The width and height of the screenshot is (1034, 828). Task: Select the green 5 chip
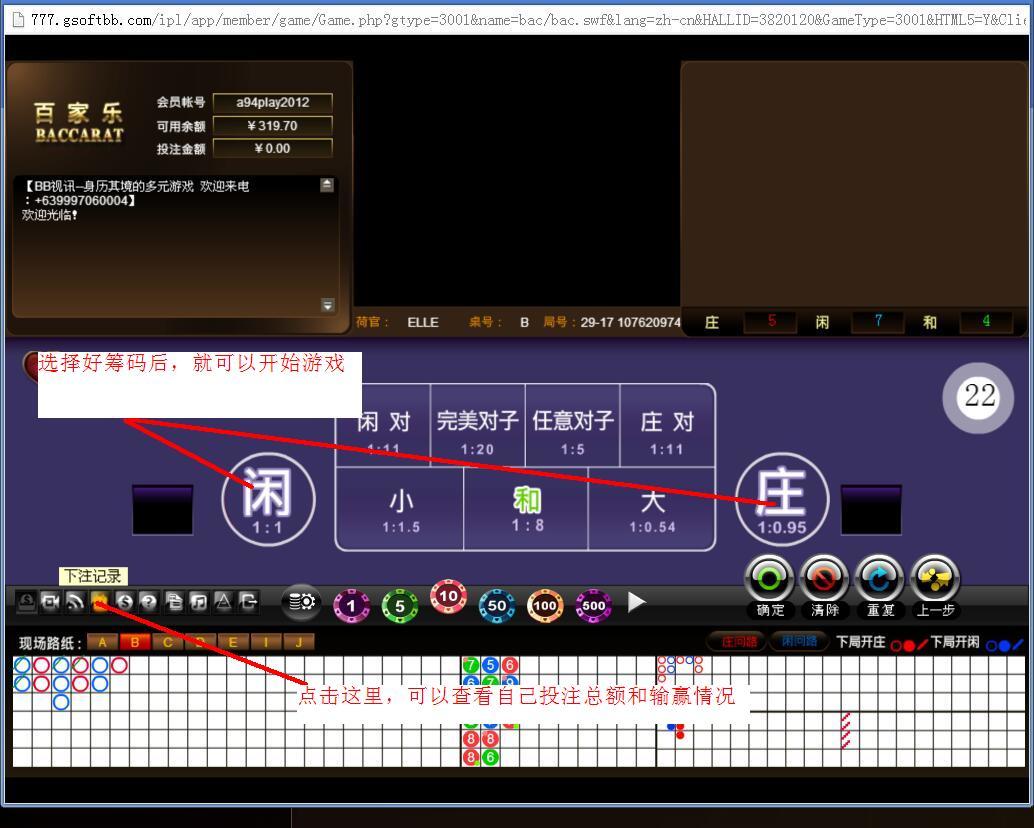400,606
